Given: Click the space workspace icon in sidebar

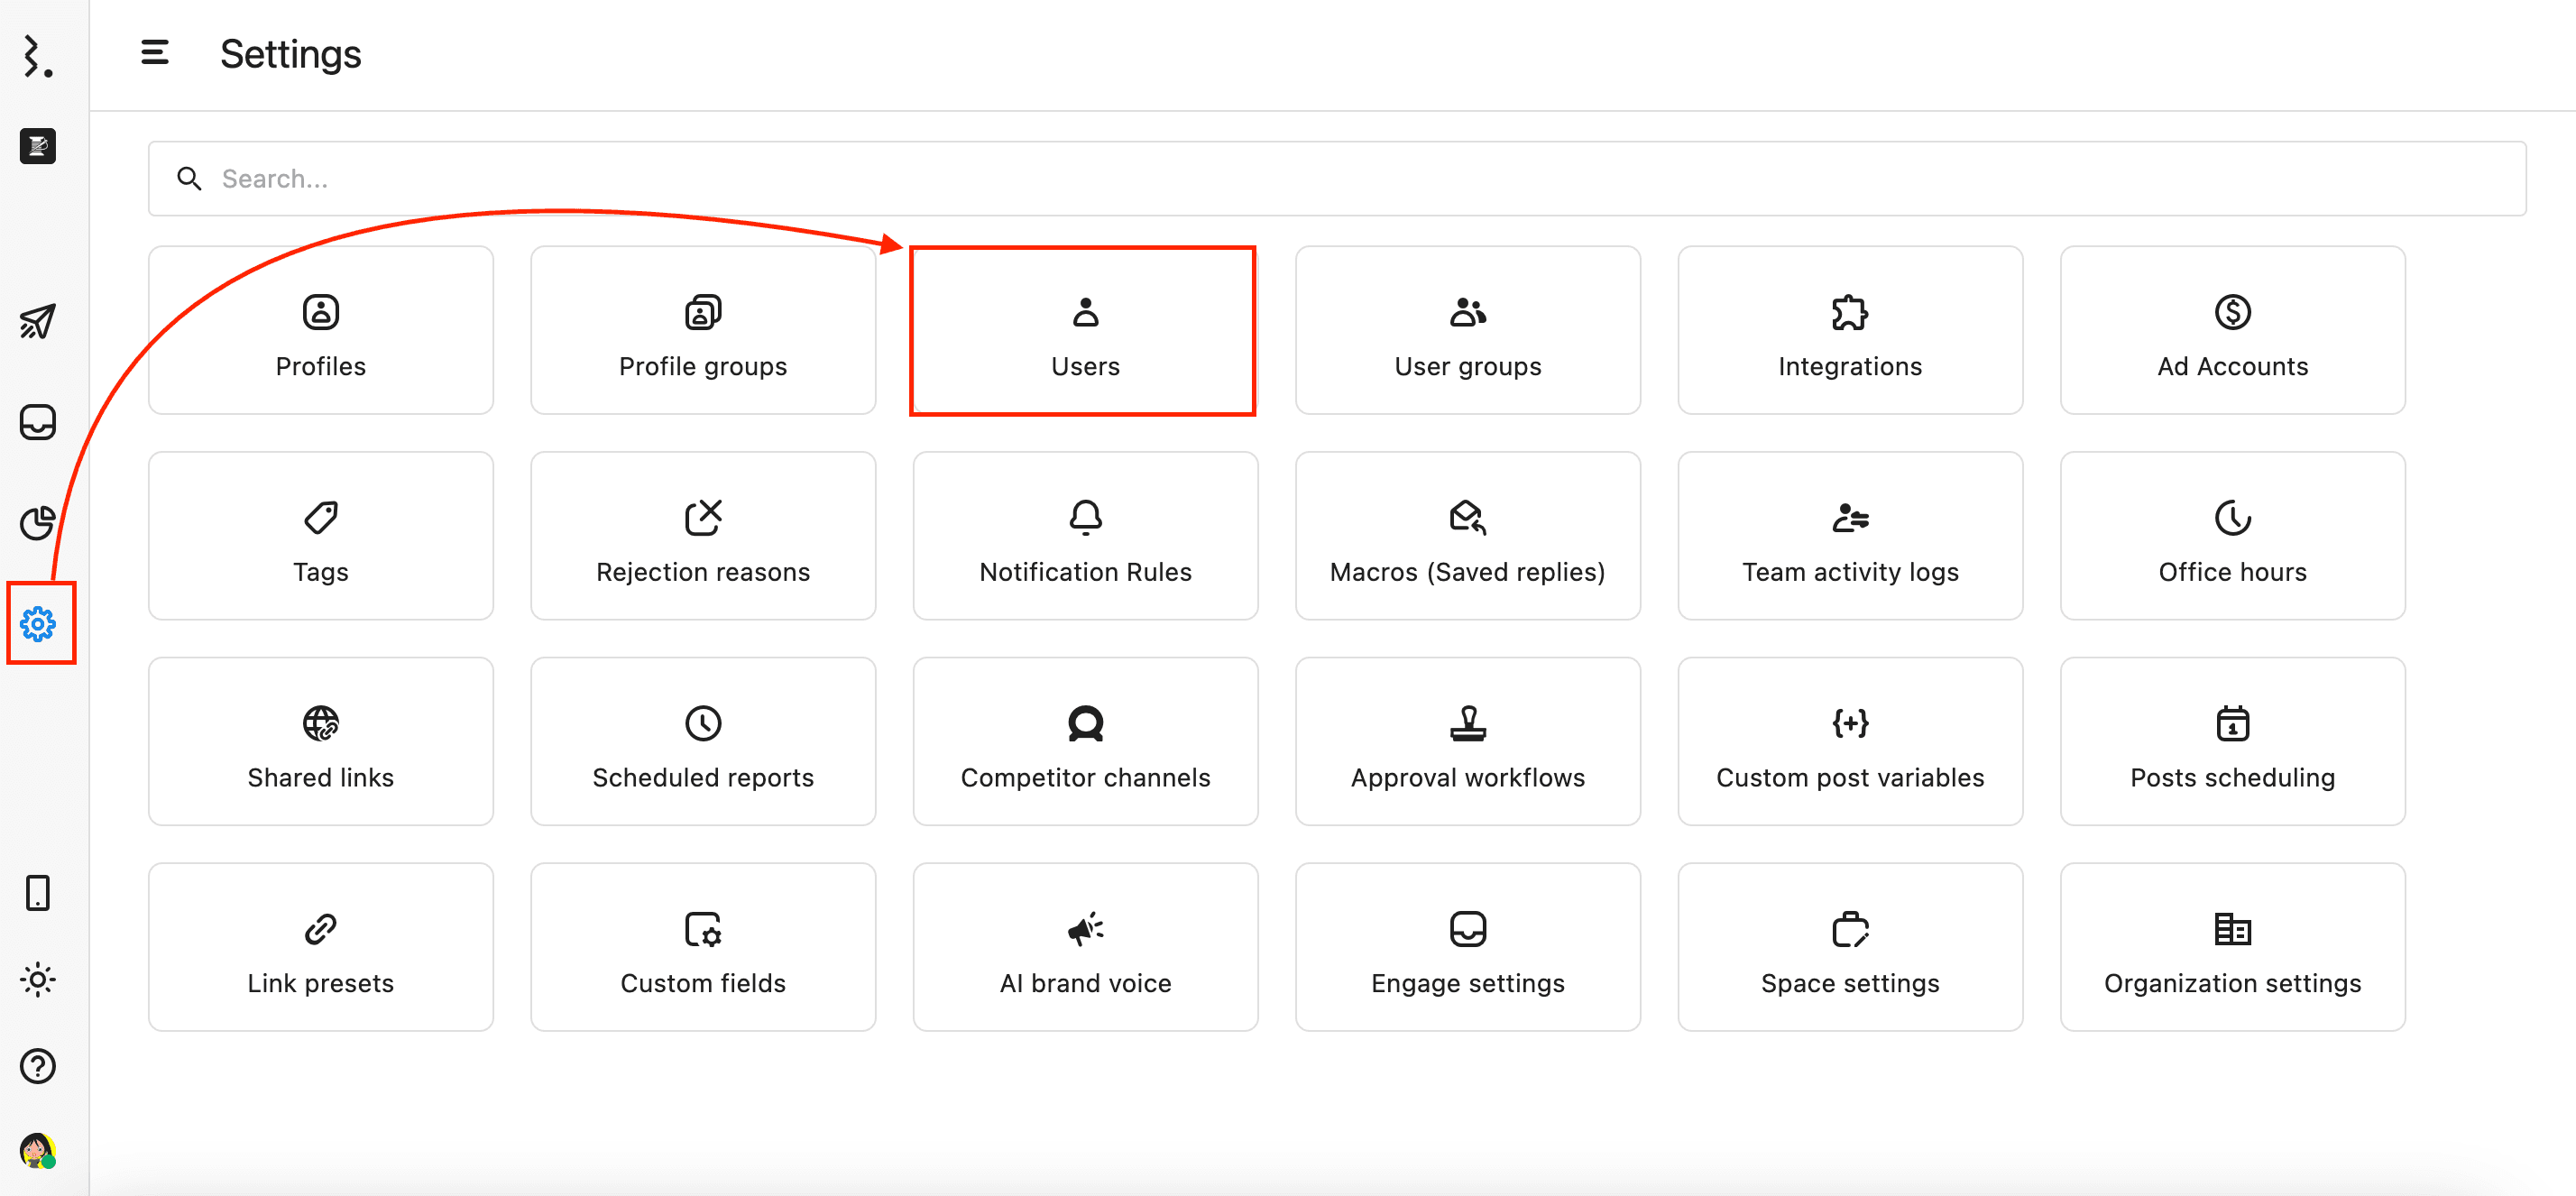Looking at the screenshot, I should click(38, 147).
